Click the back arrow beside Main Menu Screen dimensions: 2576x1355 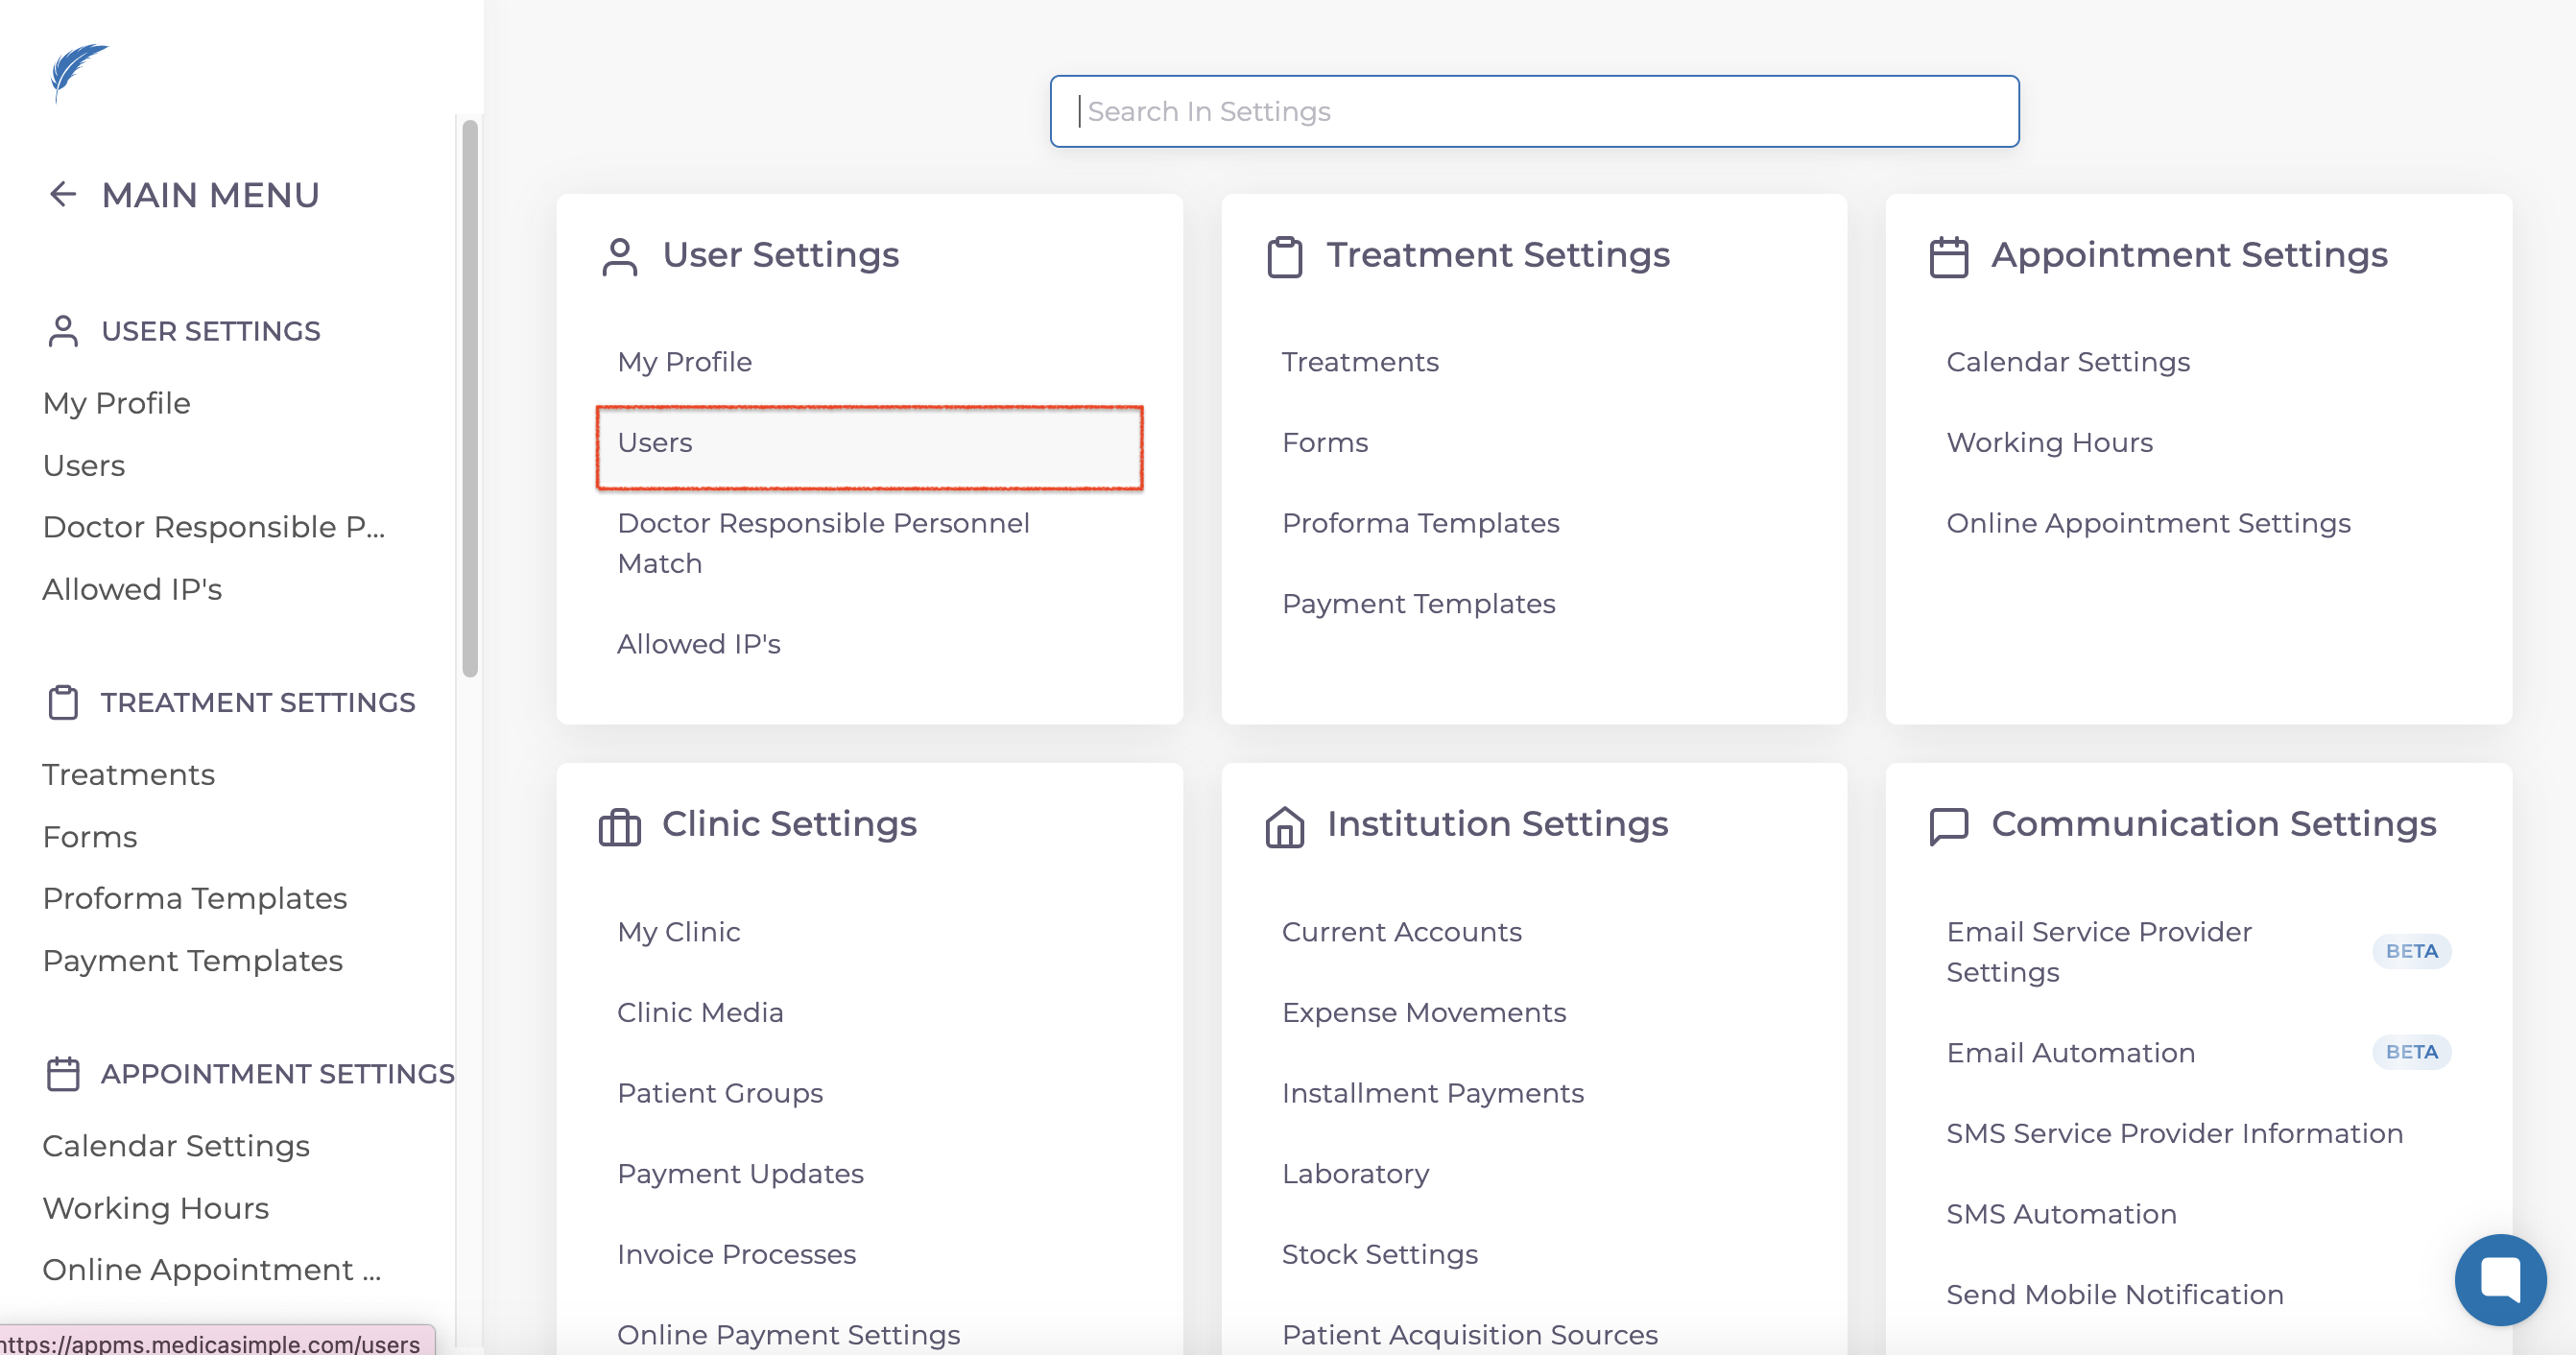tap(63, 194)
